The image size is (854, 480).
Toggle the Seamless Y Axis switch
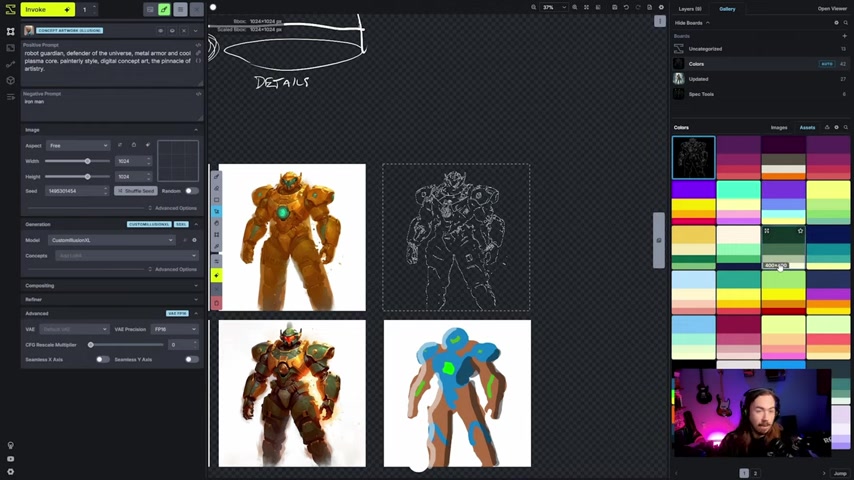point(191,360)
